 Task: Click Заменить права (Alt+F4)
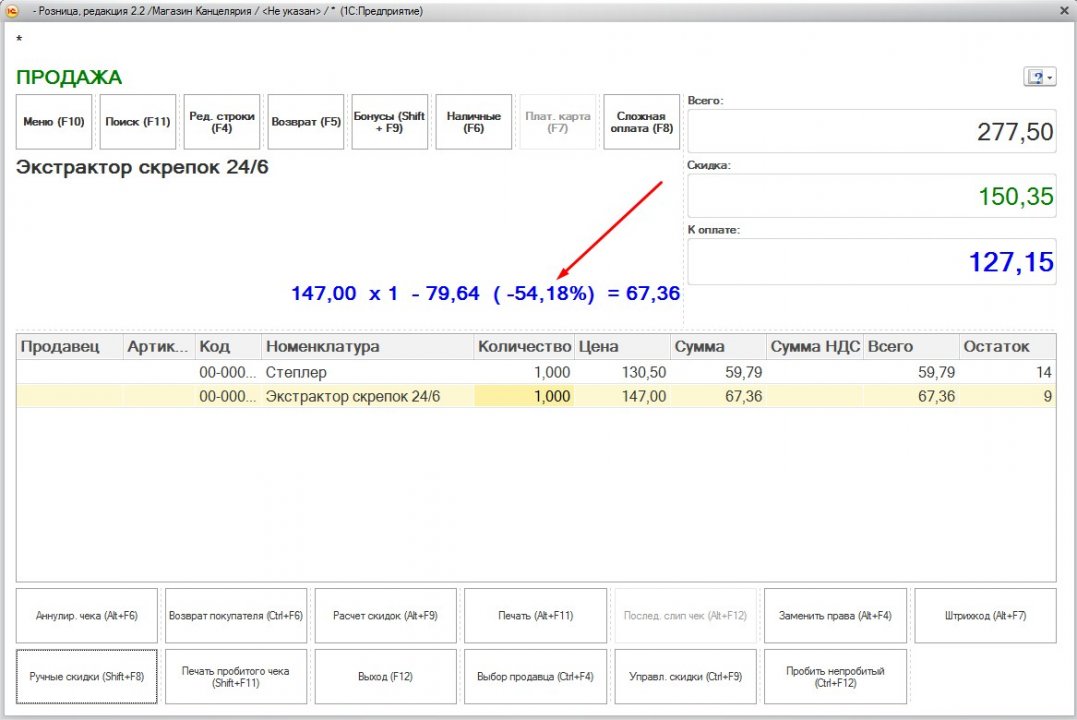click(835, 616)
